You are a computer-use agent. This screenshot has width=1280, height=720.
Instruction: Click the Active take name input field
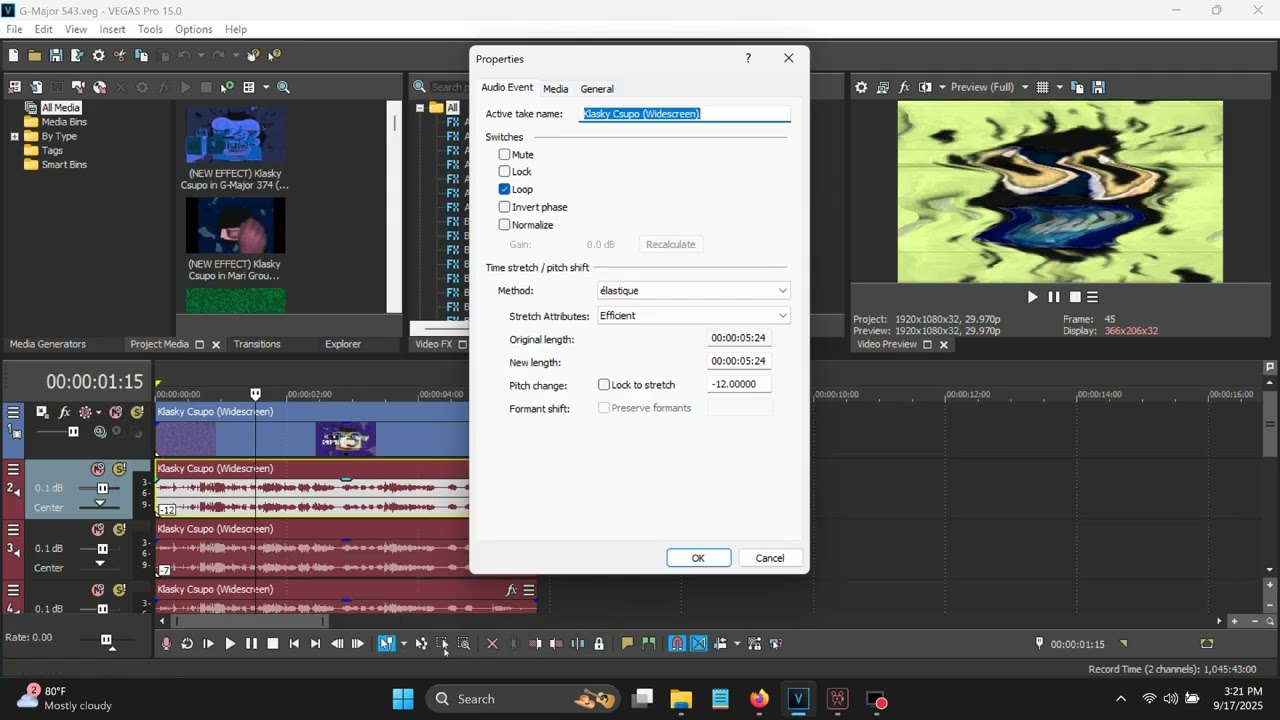pos(685,114)
